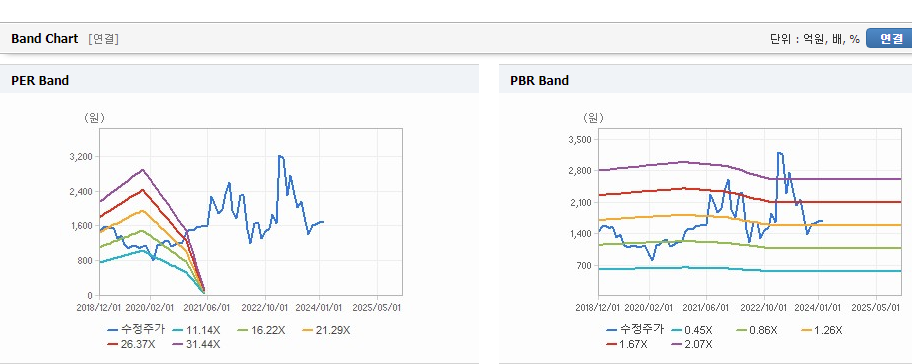The image size is (912, 364).
Task: Toggle 수정주가 series in PER Band legend
Action: pyautogui.click(x=136, y=330)
